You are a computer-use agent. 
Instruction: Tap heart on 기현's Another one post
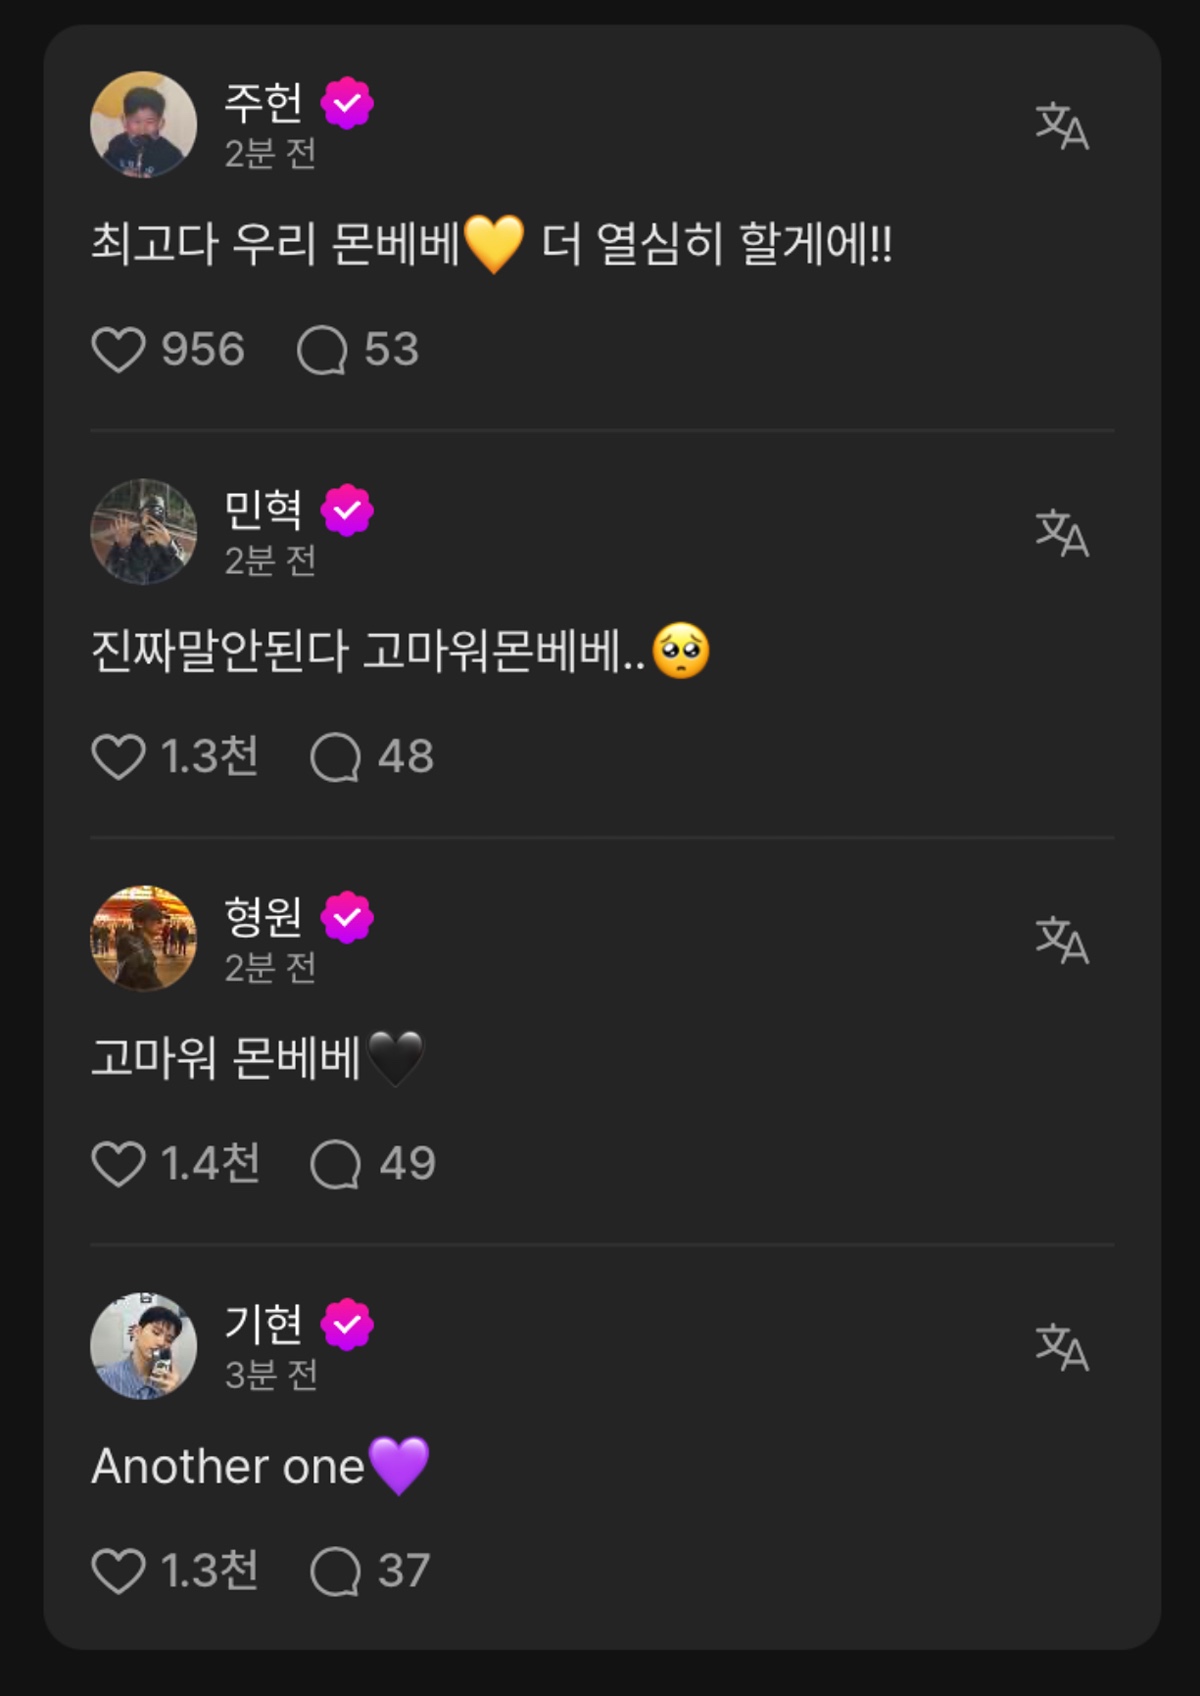[x=119, y=1571]
